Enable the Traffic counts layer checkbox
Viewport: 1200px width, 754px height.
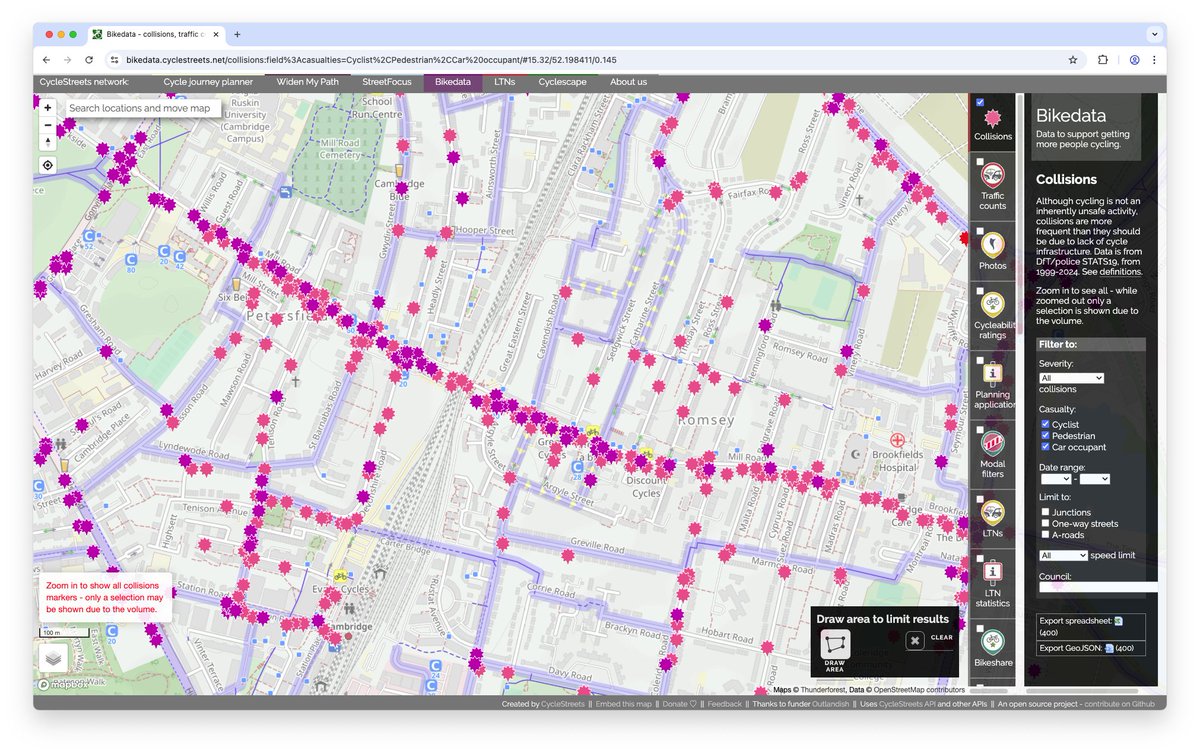[980, 162]
